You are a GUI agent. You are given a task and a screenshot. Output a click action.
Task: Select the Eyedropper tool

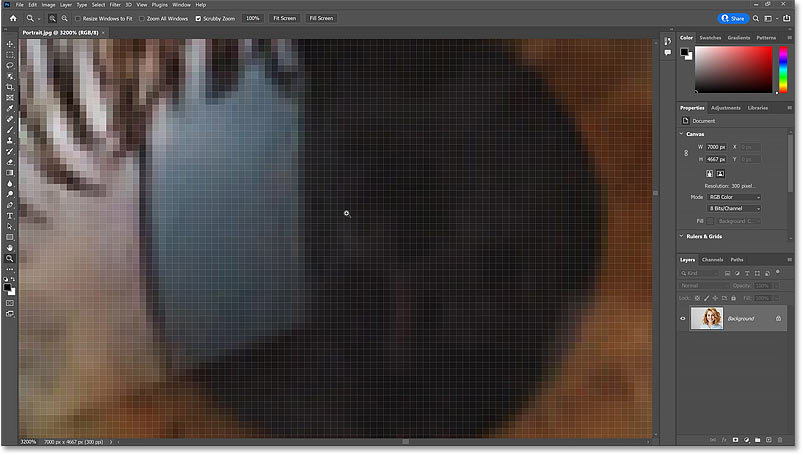[10, 108]
